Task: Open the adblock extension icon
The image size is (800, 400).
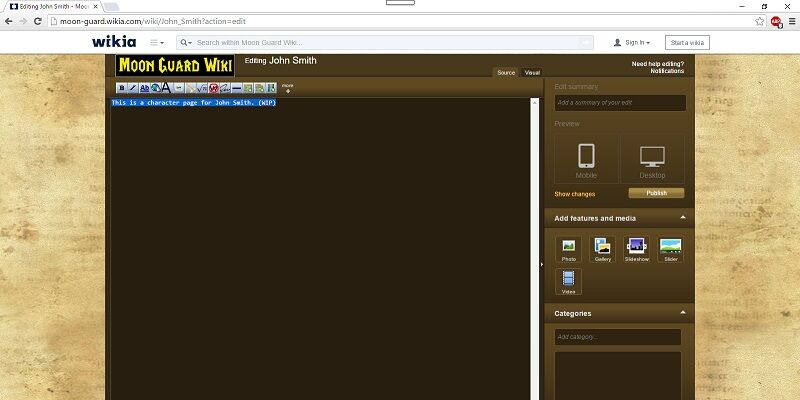Action: [x=776, y=21]
